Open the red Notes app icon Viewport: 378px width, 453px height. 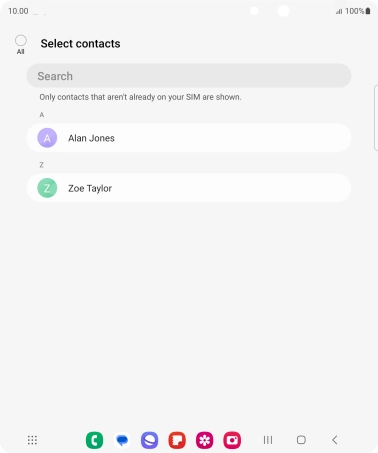coord(177,440)
